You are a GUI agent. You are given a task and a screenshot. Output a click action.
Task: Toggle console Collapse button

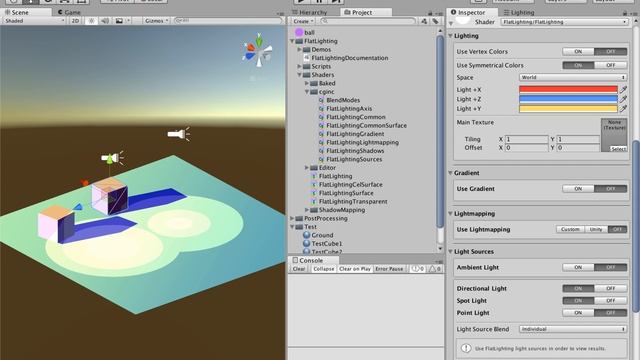click(x=324, y=269)
